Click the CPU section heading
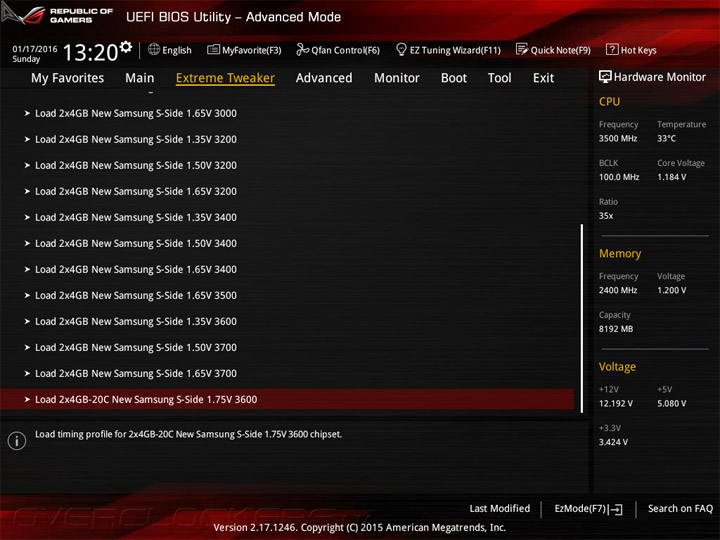The width and height of the screenshot is (720, 540). click(609, 101)
